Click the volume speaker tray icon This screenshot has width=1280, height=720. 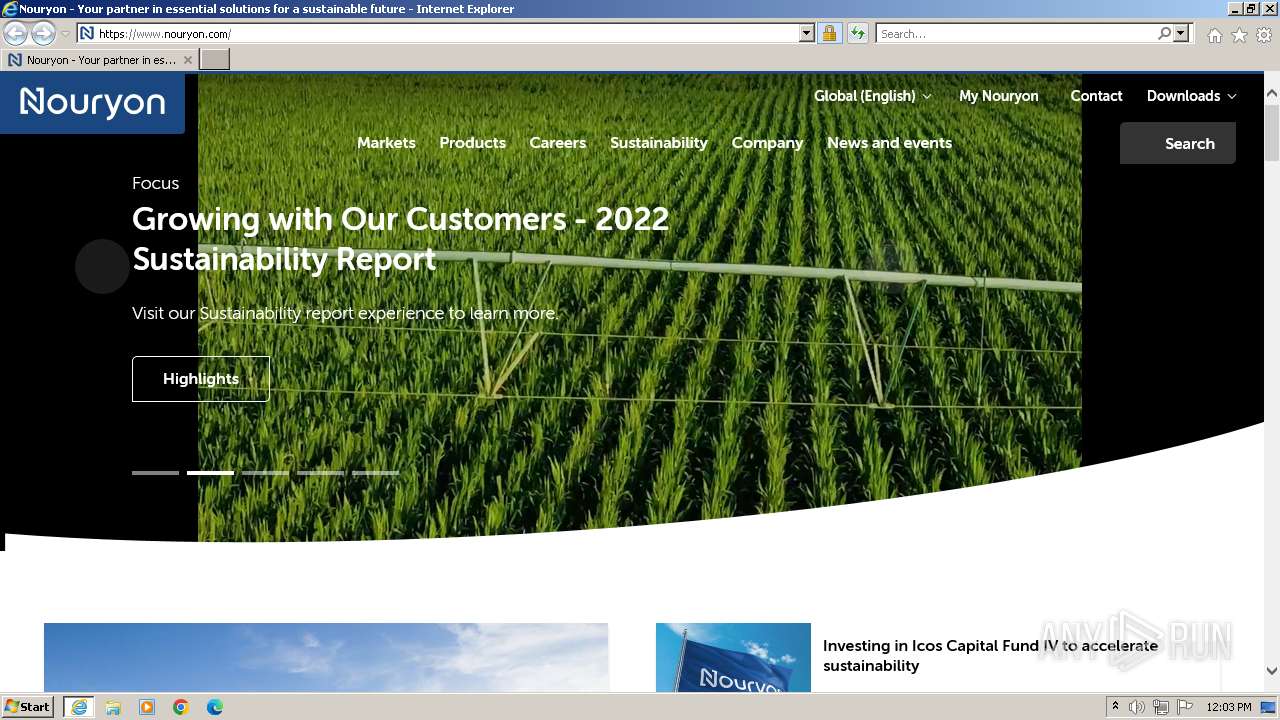1137,707
